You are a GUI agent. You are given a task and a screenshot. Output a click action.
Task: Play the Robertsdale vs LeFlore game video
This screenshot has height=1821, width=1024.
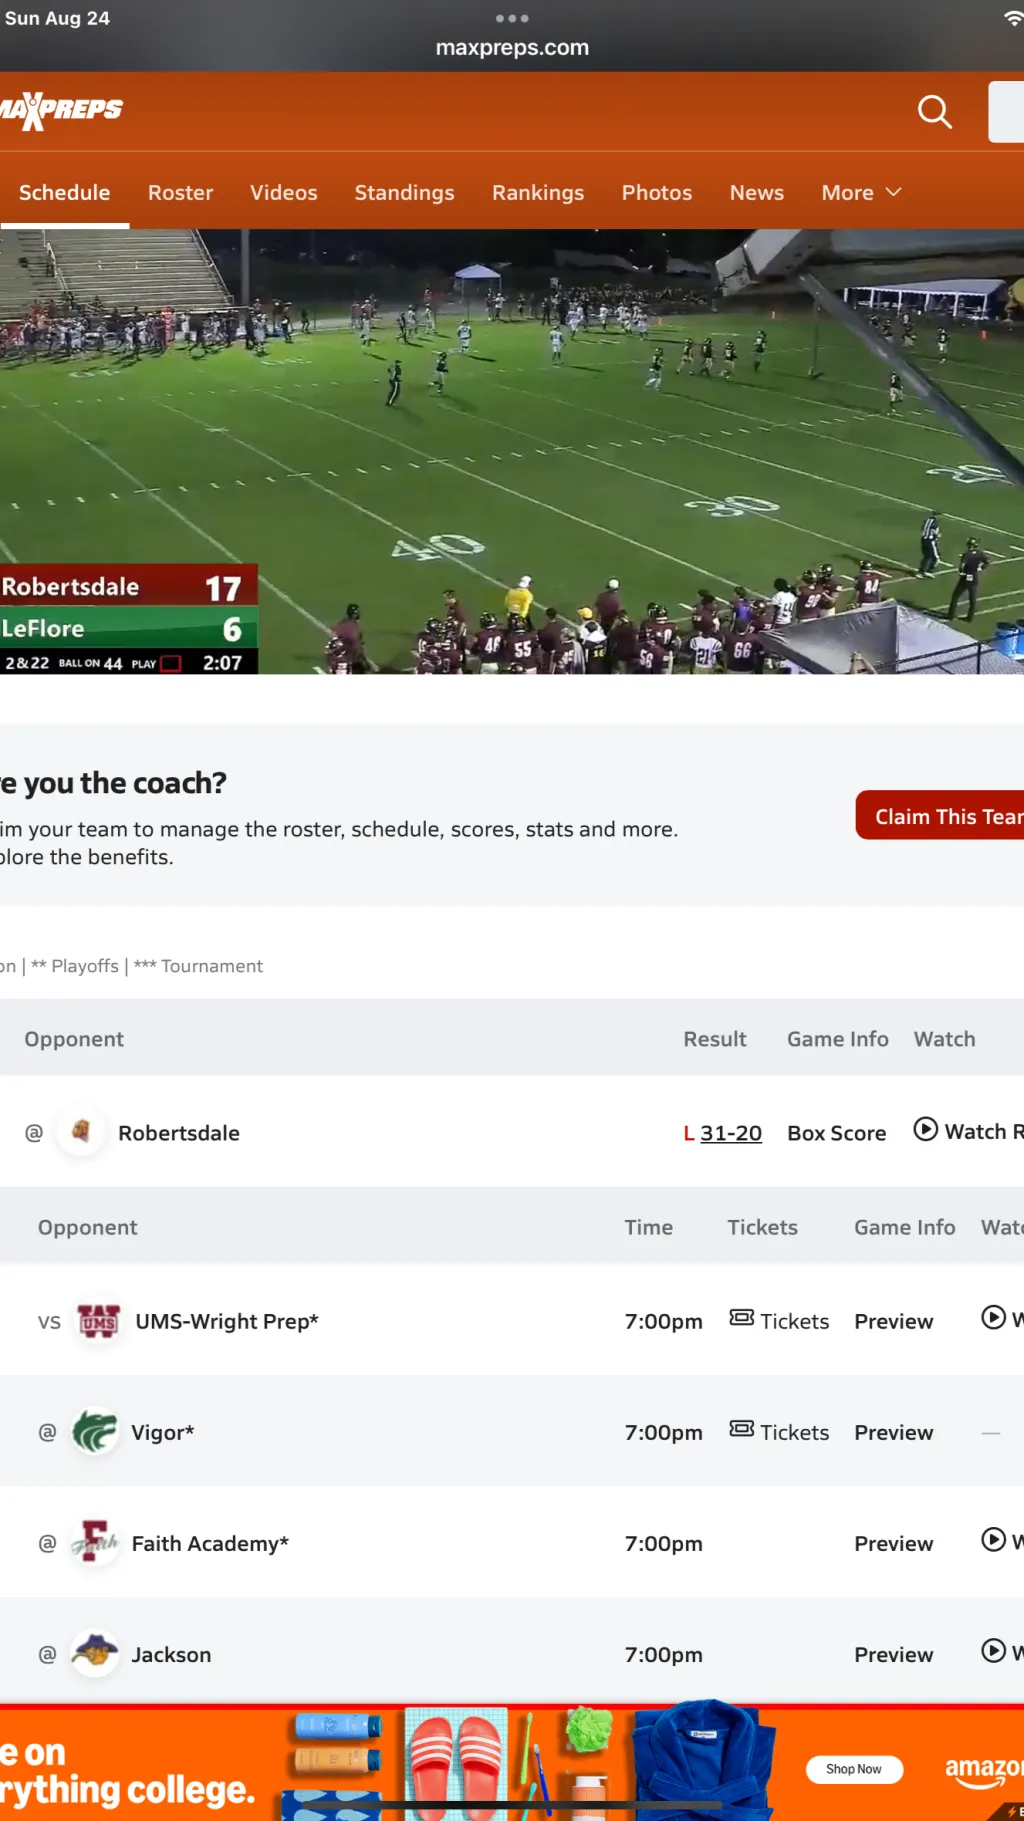[x=512, y=452]
